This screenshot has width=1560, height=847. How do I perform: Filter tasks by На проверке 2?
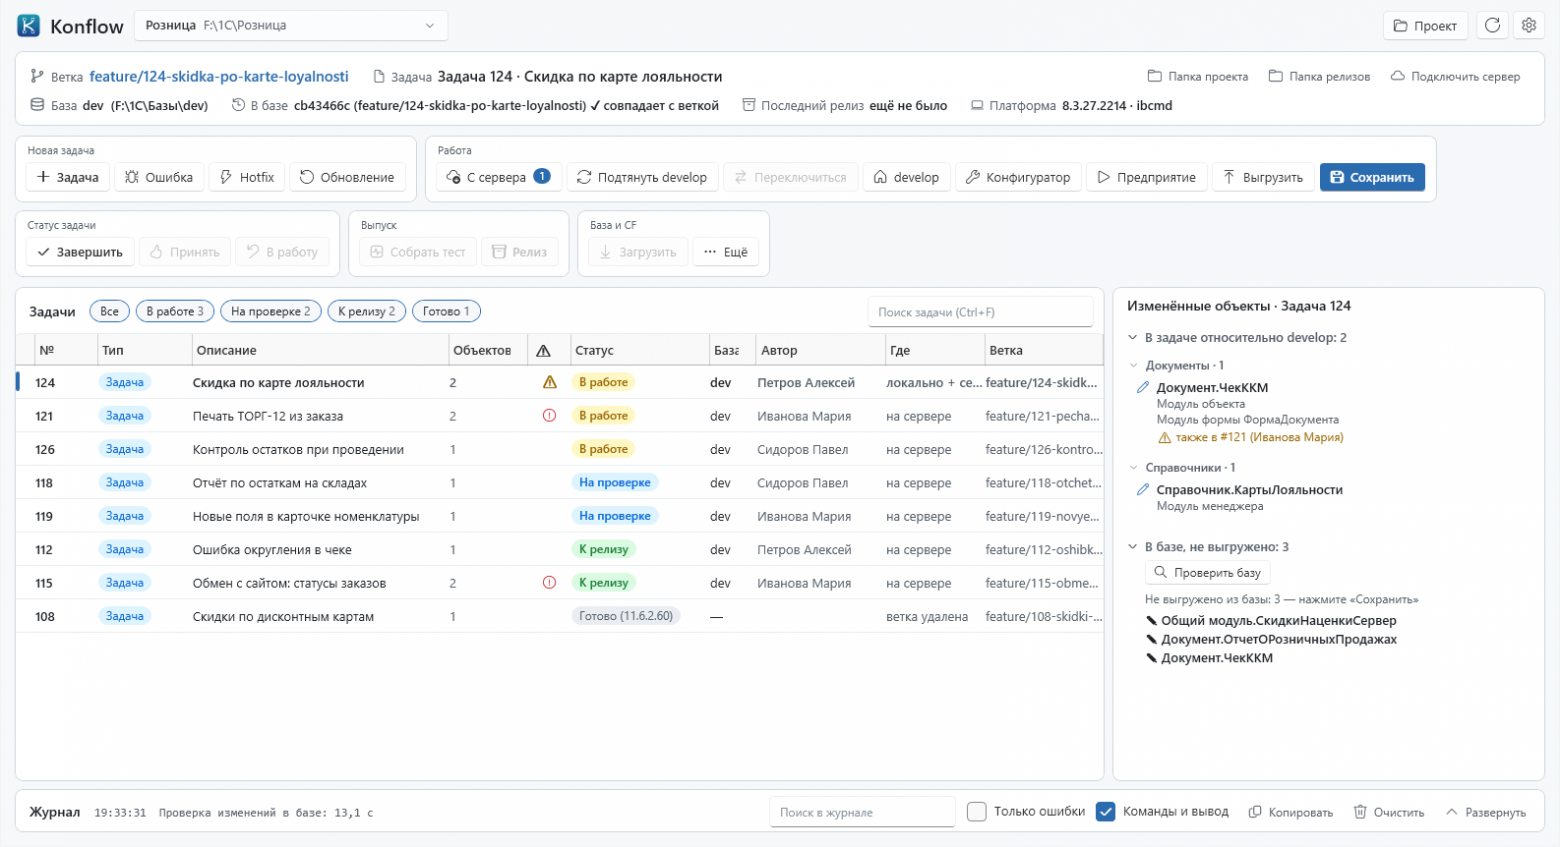pos(271,312)
